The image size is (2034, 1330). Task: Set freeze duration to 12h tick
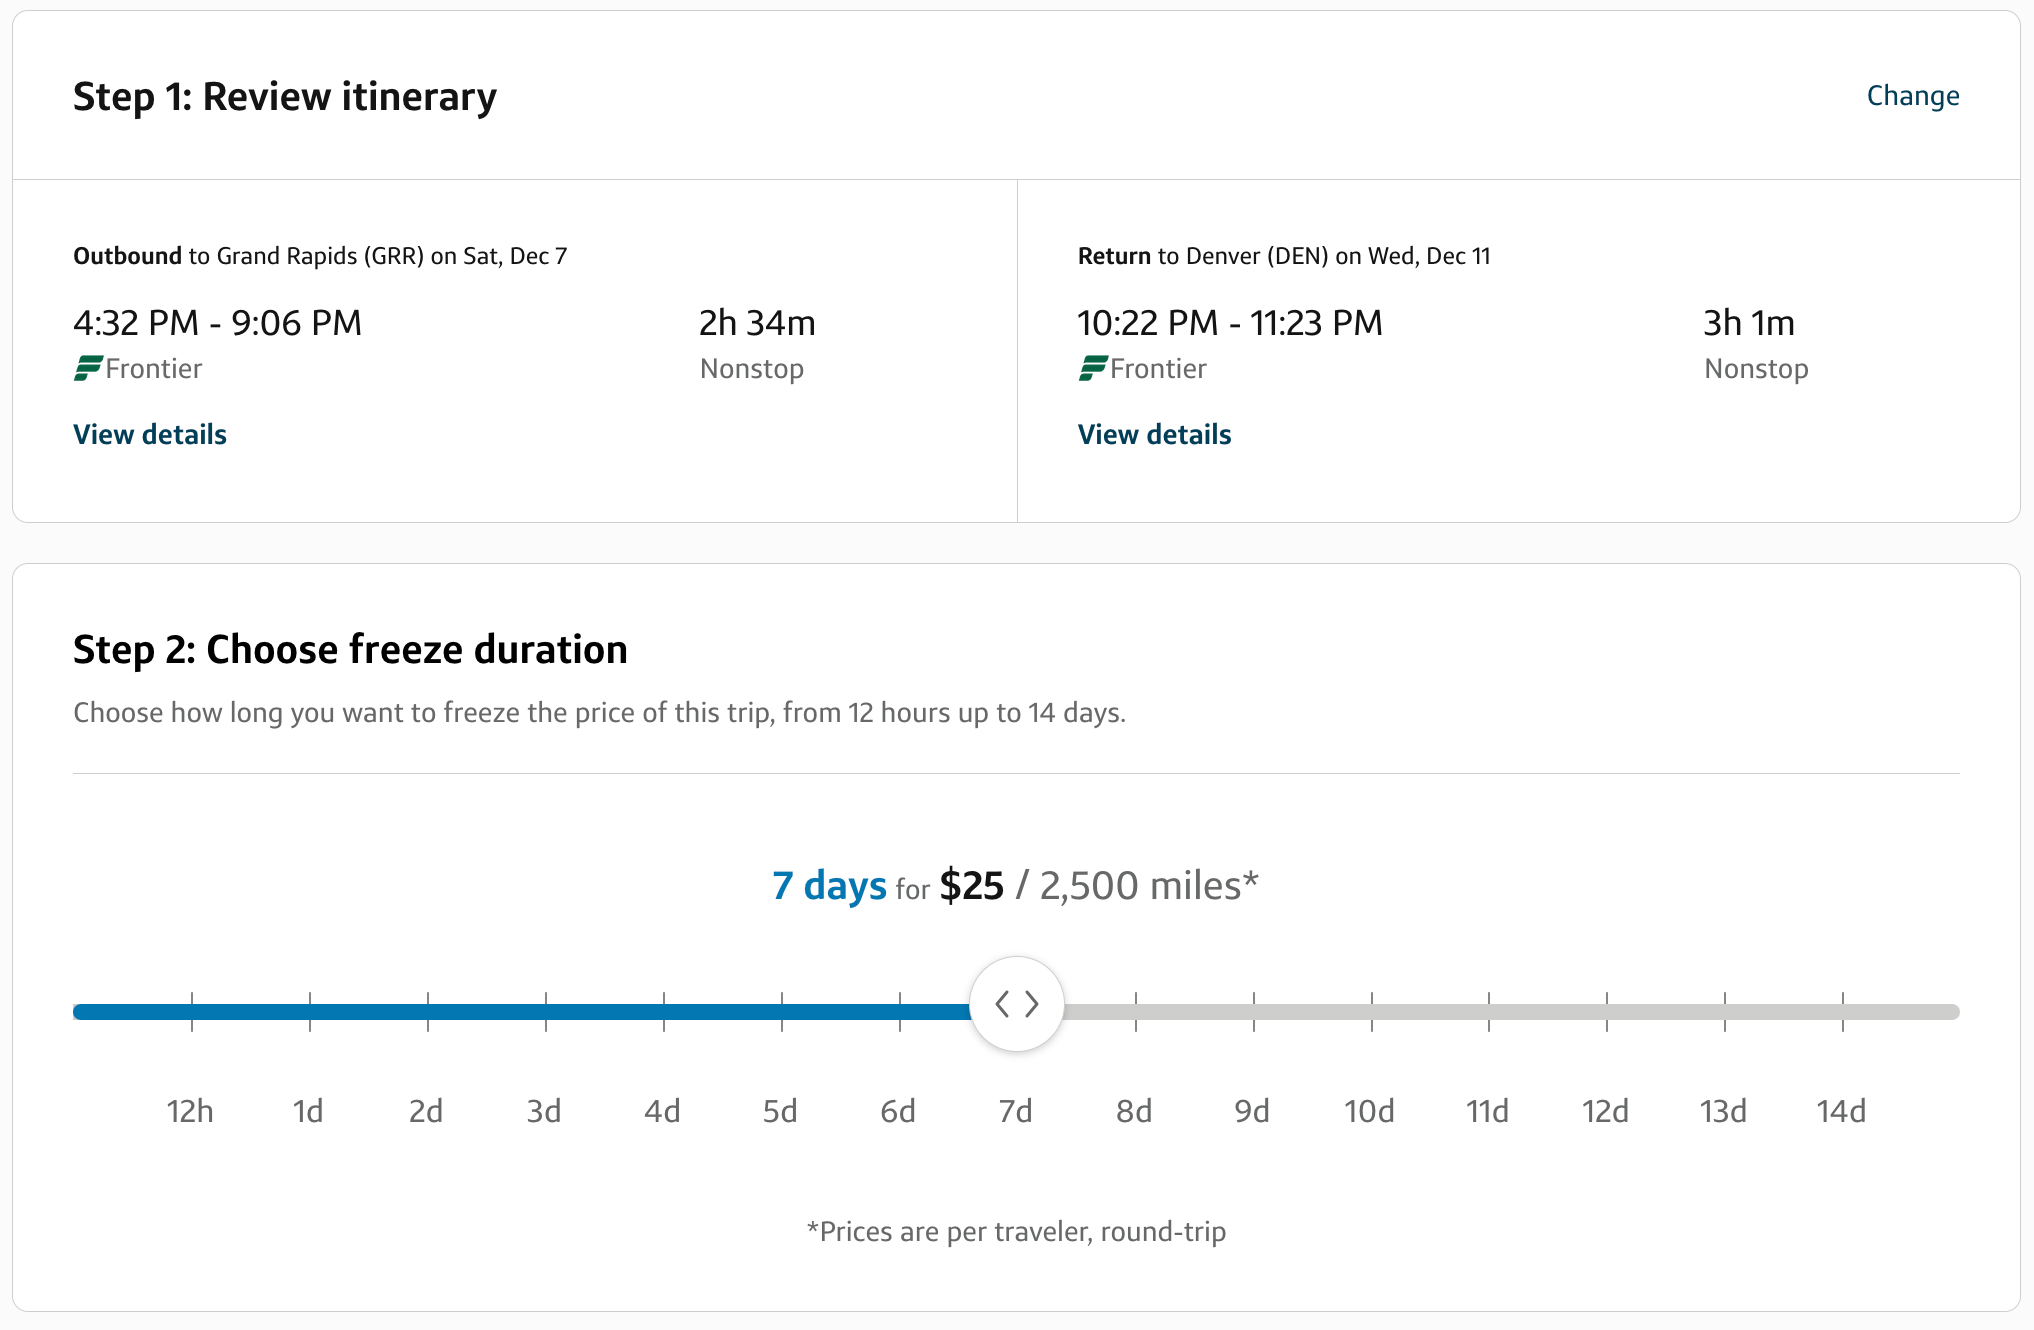(x=192, y=1012)
